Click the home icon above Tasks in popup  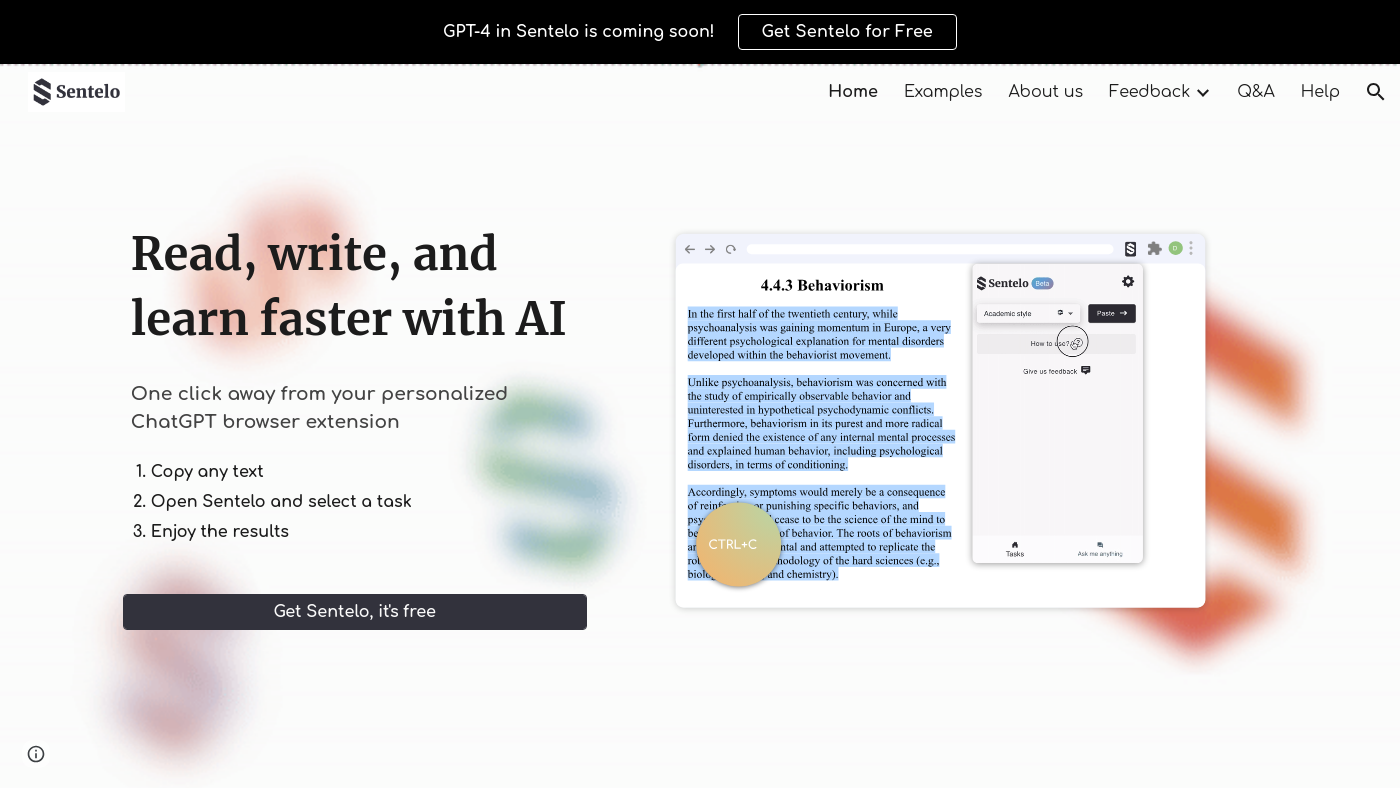(x=1015, y=545)
